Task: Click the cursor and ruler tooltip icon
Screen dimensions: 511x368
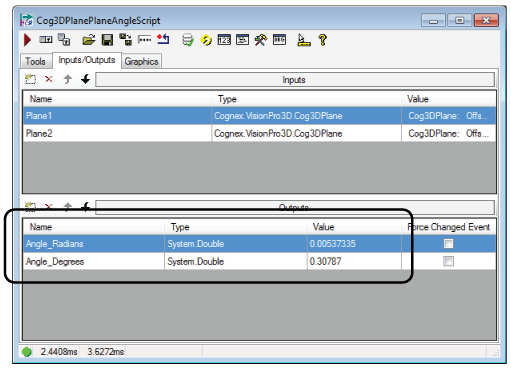Action: 304,40
